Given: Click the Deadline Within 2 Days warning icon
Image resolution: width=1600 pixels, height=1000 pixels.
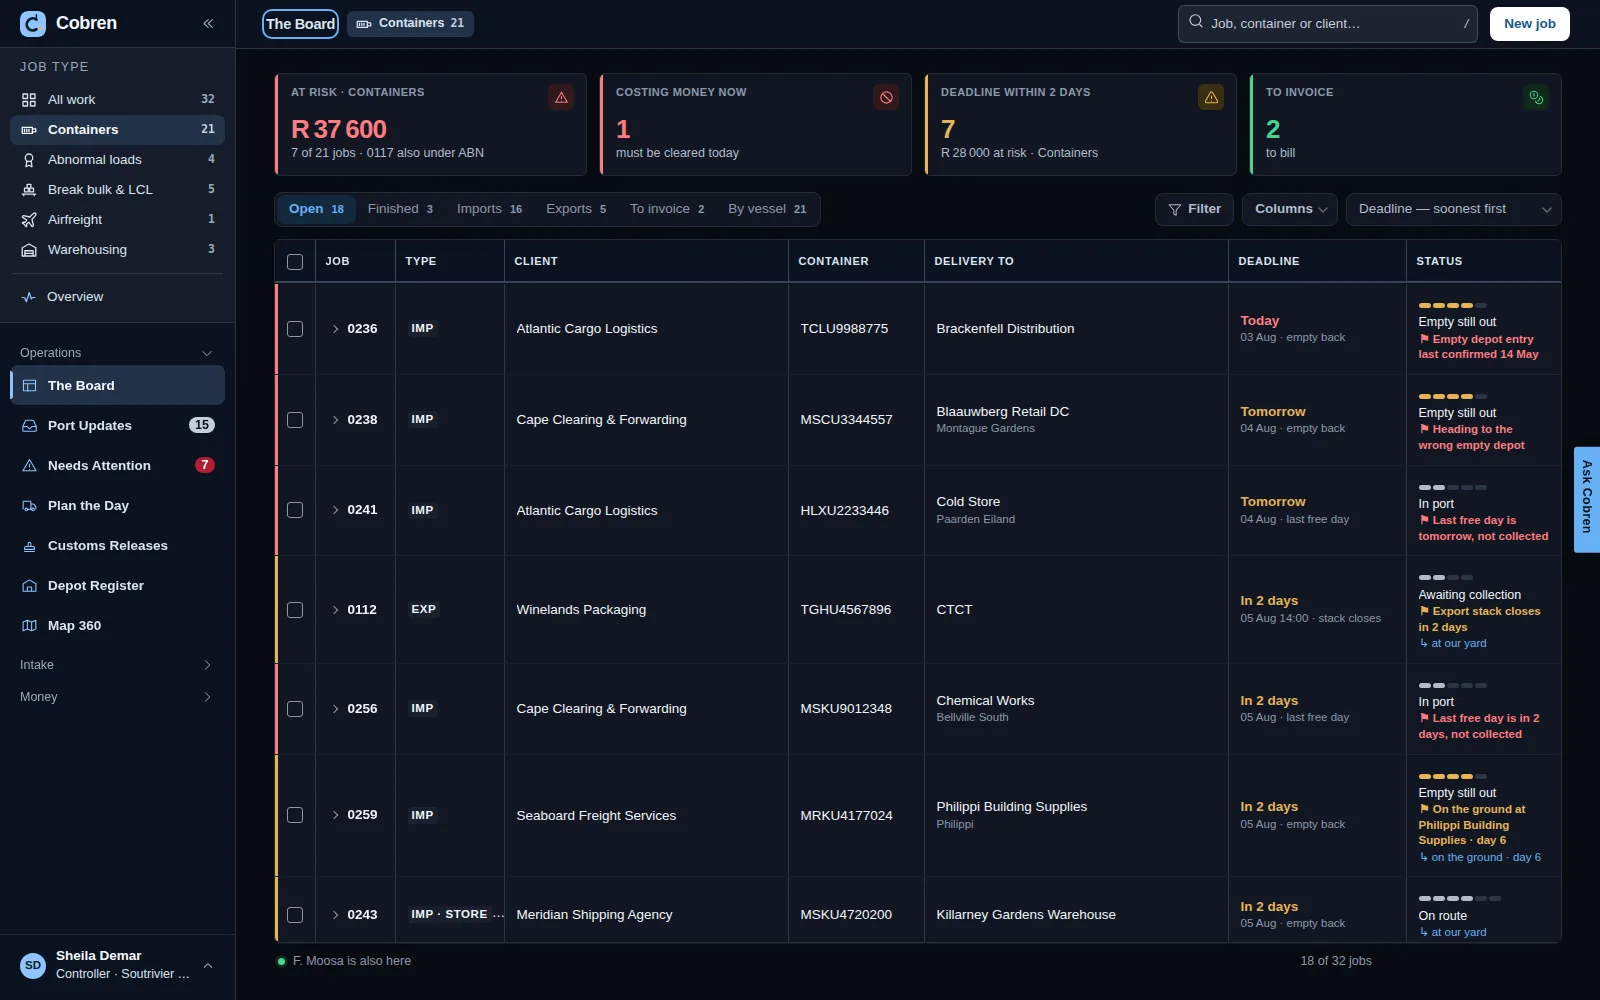Looking at the screenshot, I should tap(1211, 97).
